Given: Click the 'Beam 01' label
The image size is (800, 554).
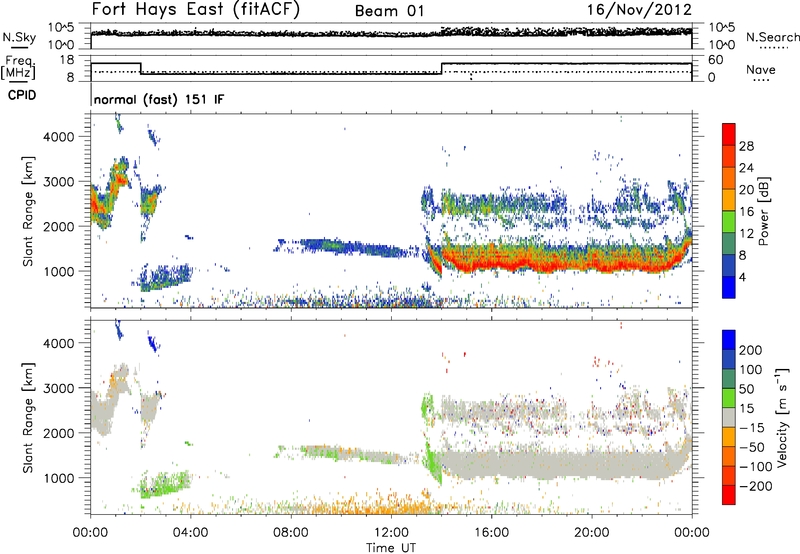Looking at the screenshot, I should click(390, 11).
